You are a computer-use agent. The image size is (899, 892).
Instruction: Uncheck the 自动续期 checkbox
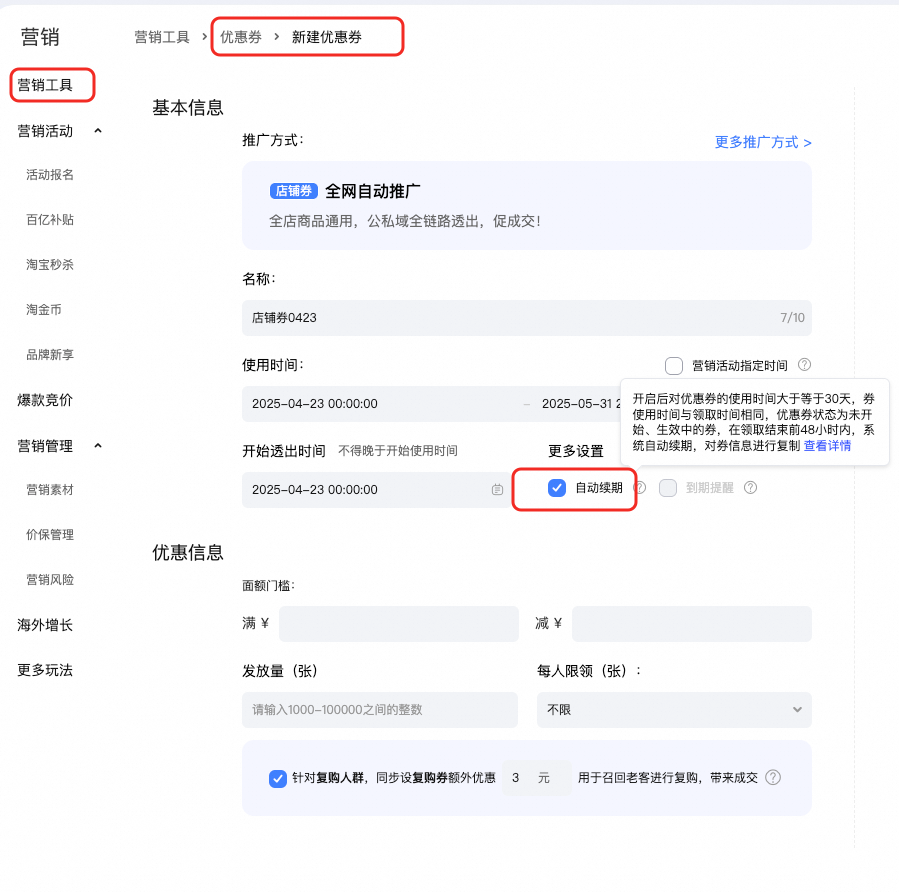tap(557, 488)
